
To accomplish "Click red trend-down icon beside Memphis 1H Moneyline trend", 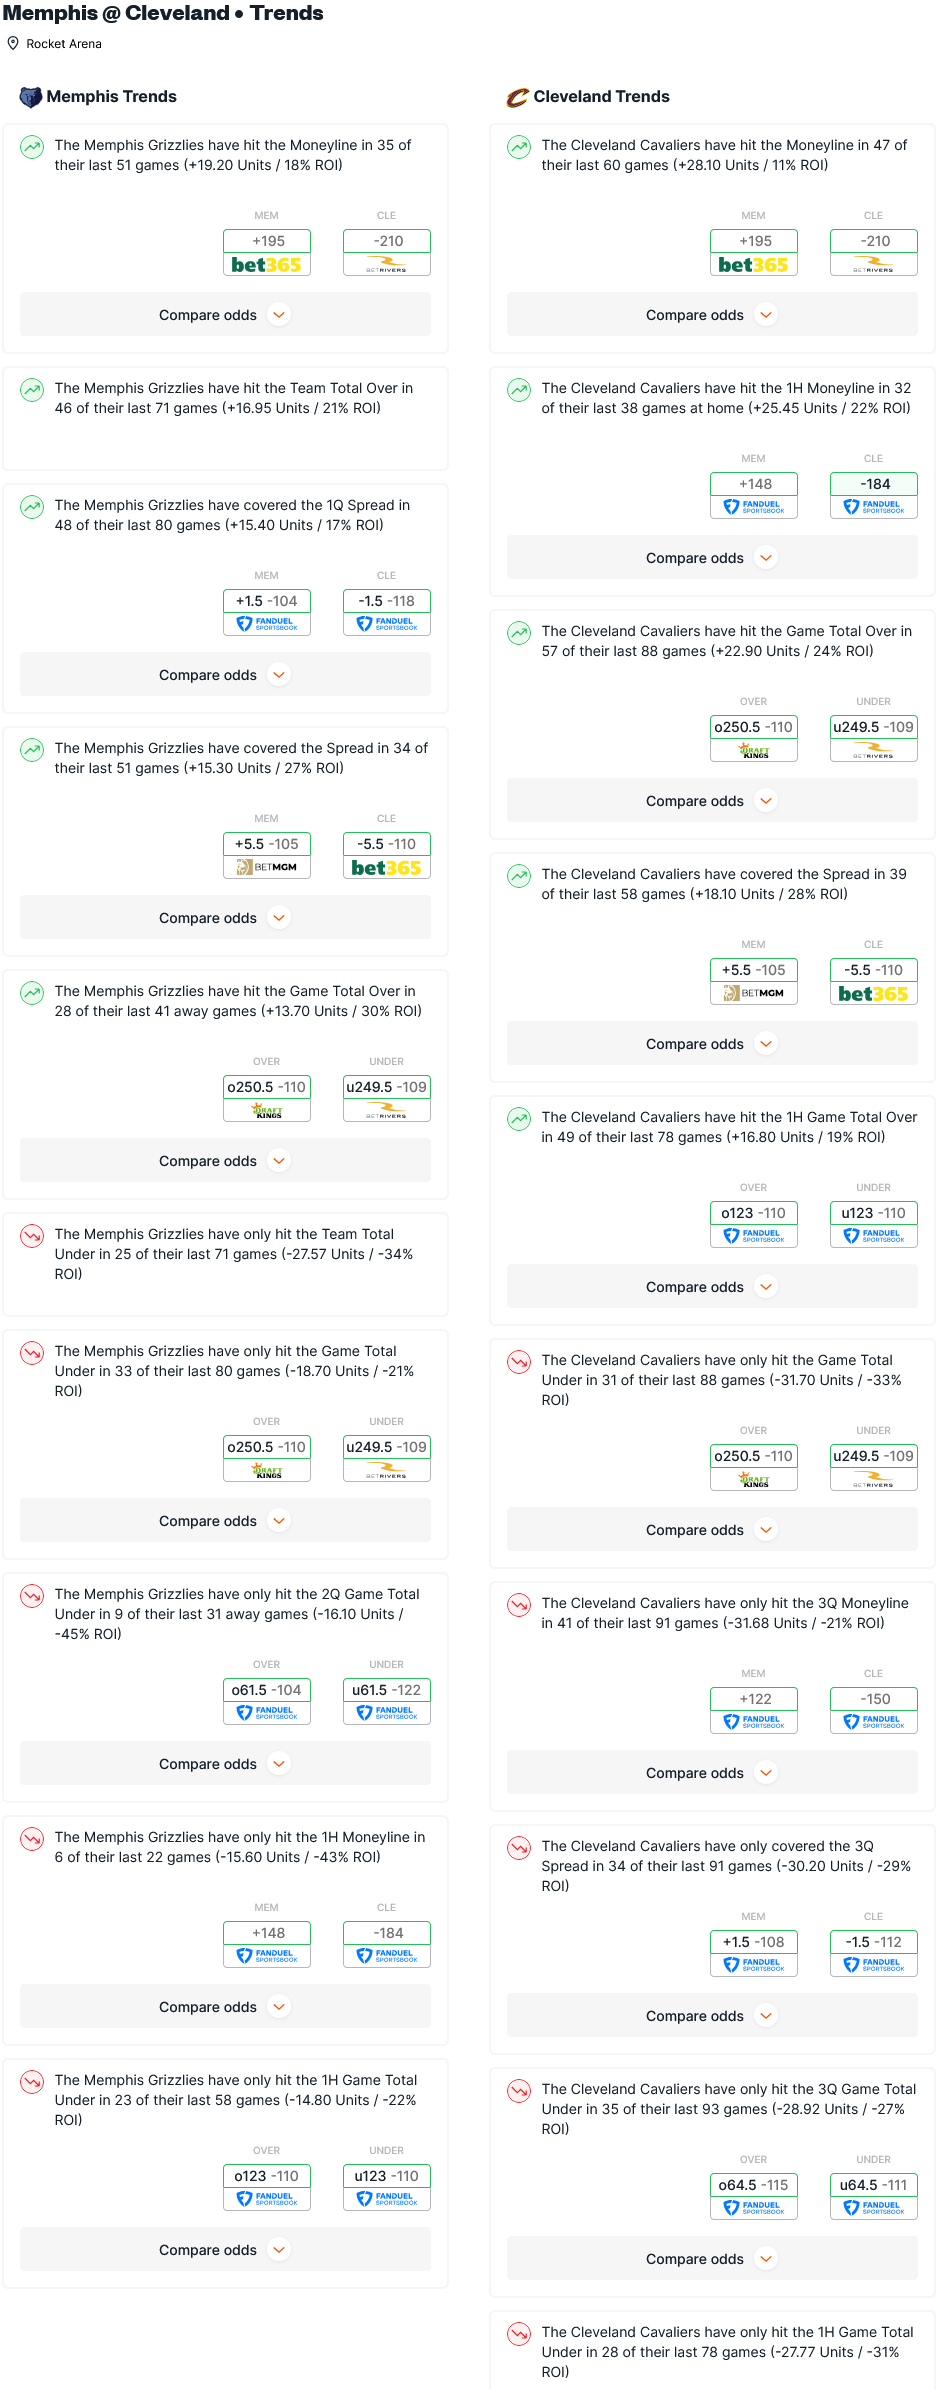I will pos(32,1839).
